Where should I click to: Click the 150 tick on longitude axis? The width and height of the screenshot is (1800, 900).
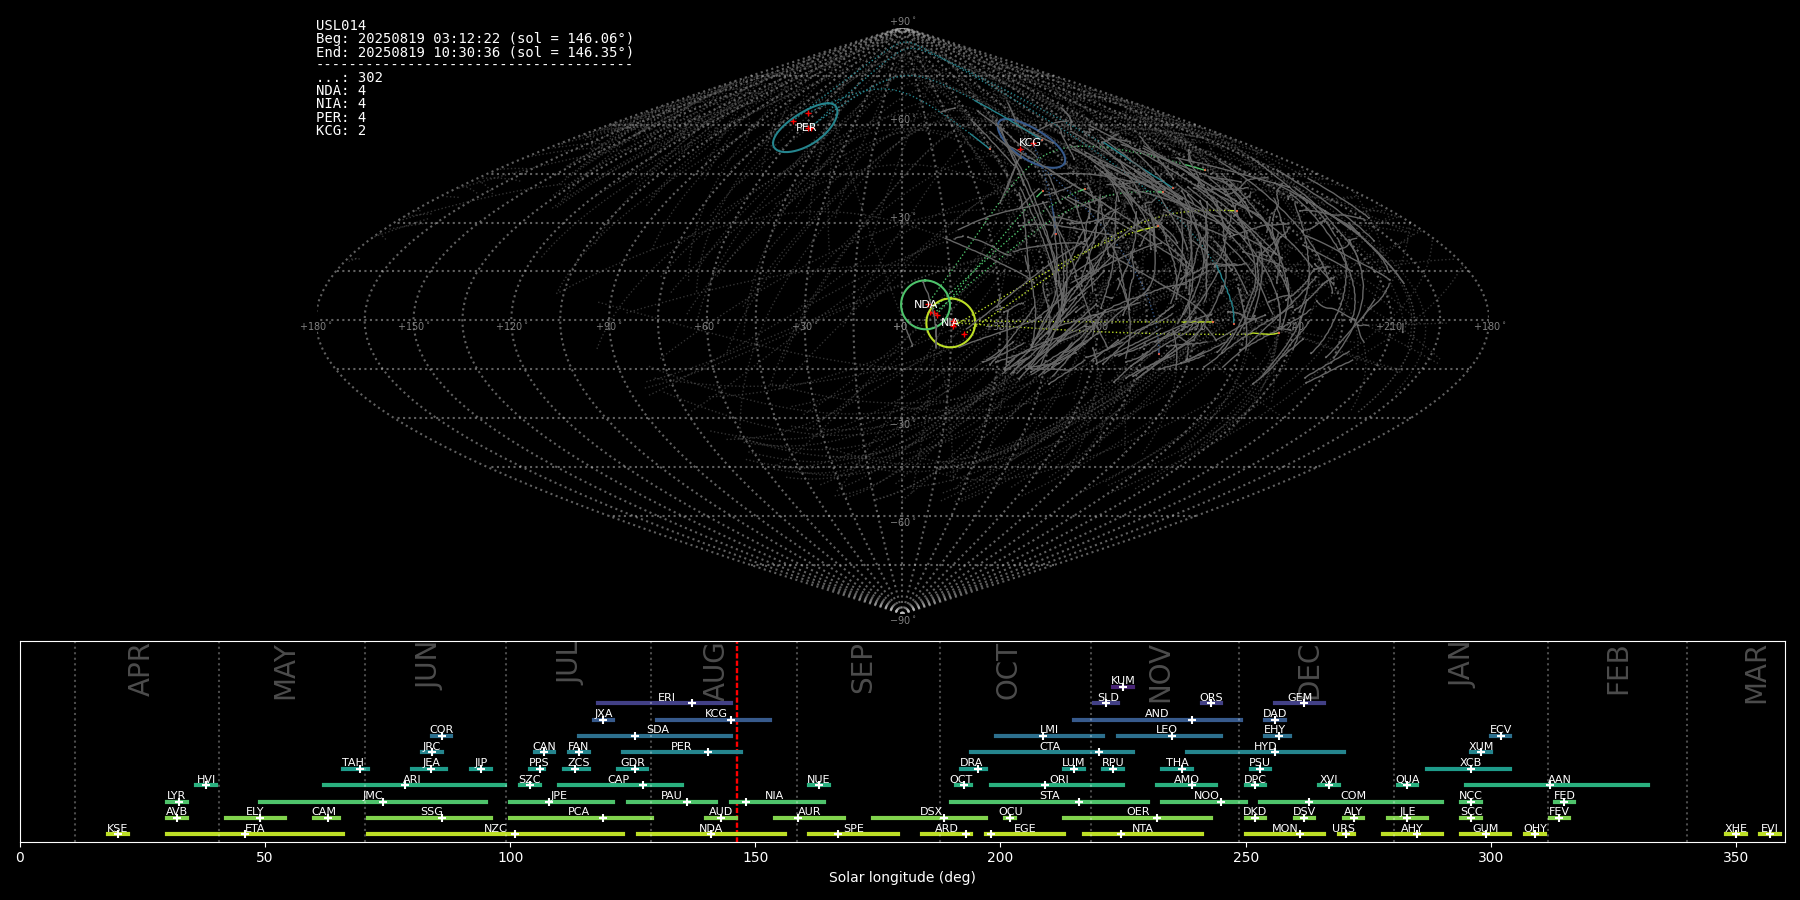(x=755, y=857)
